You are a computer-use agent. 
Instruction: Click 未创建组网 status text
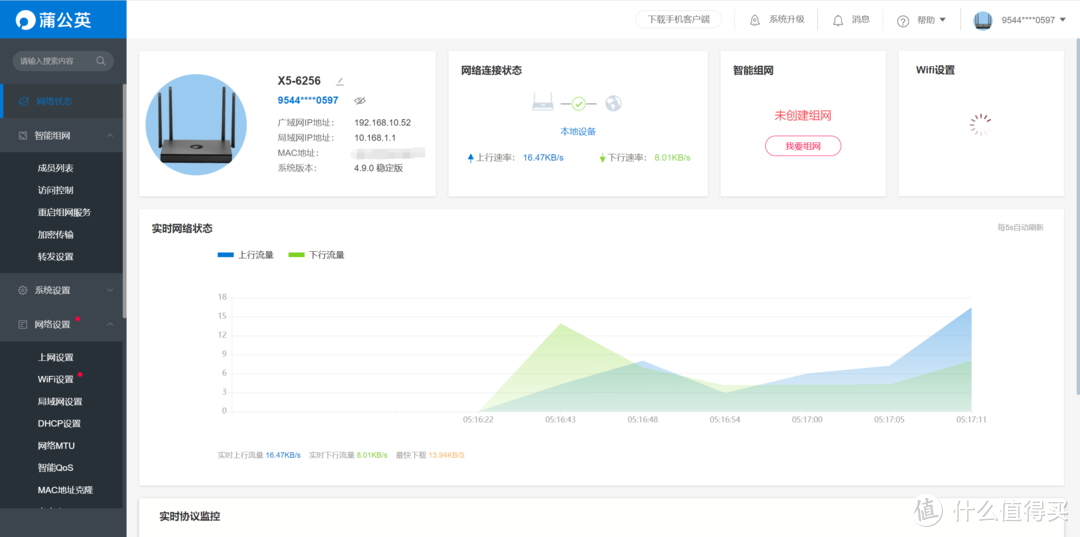click(803, 115)
